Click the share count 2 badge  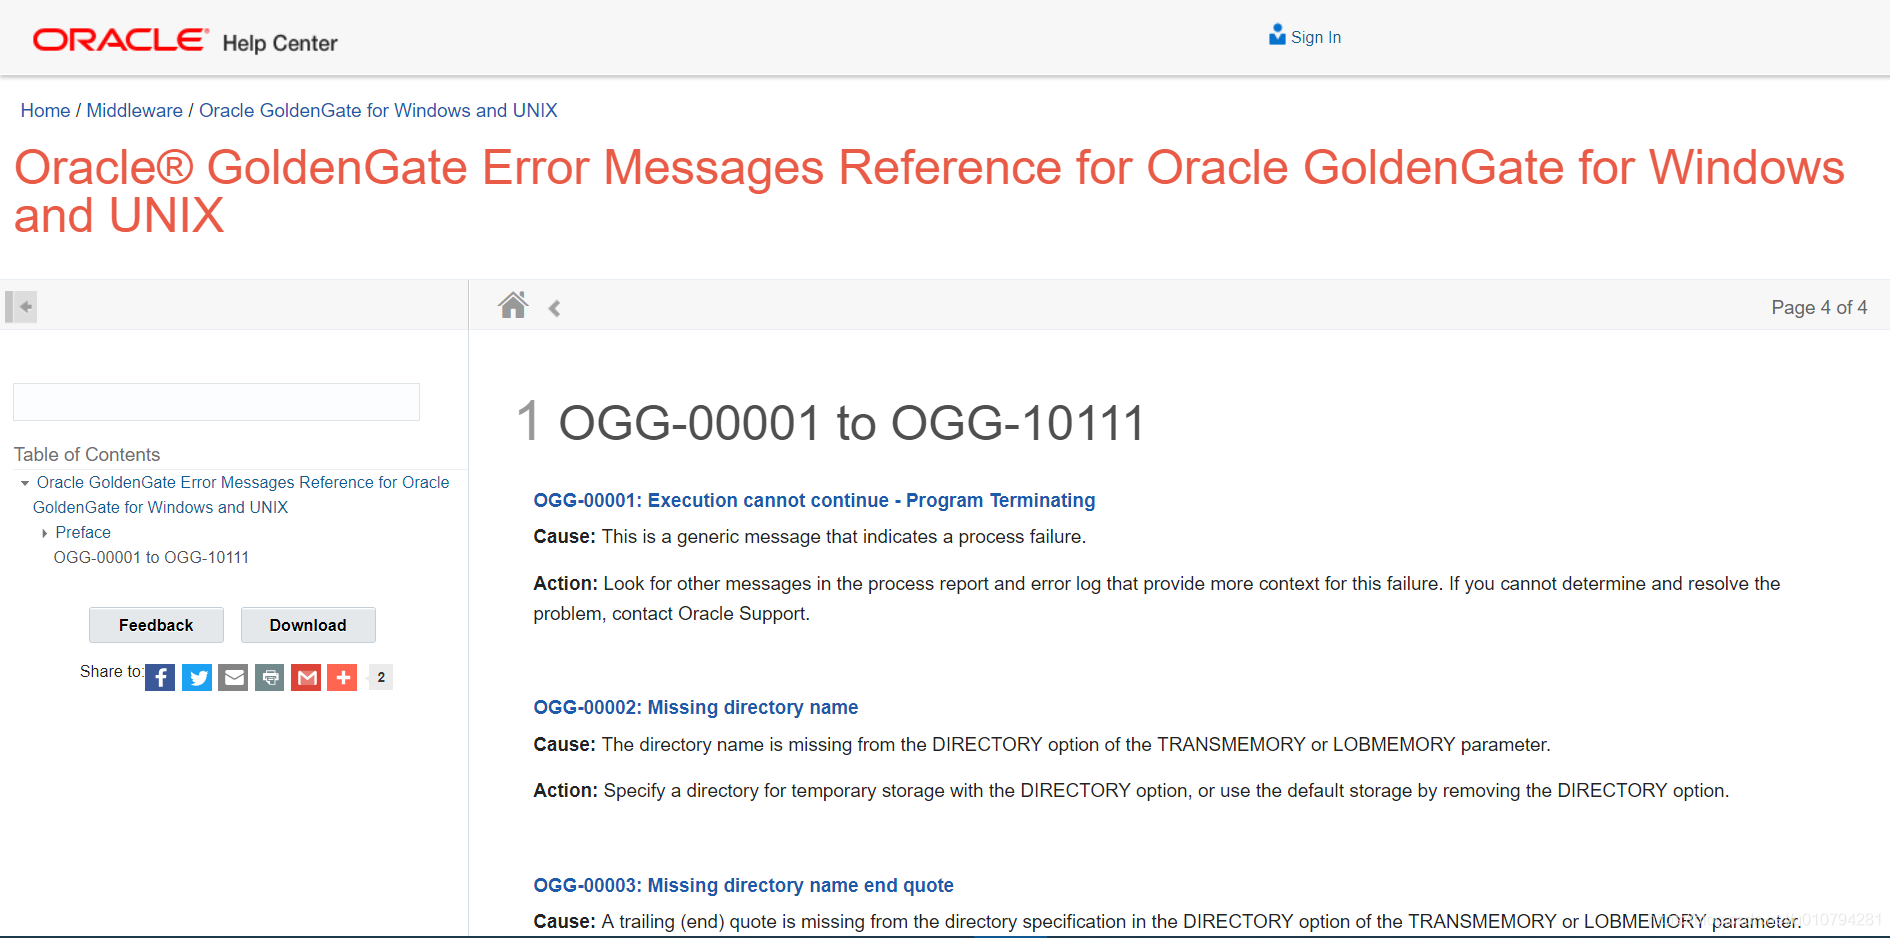[381, 677]
